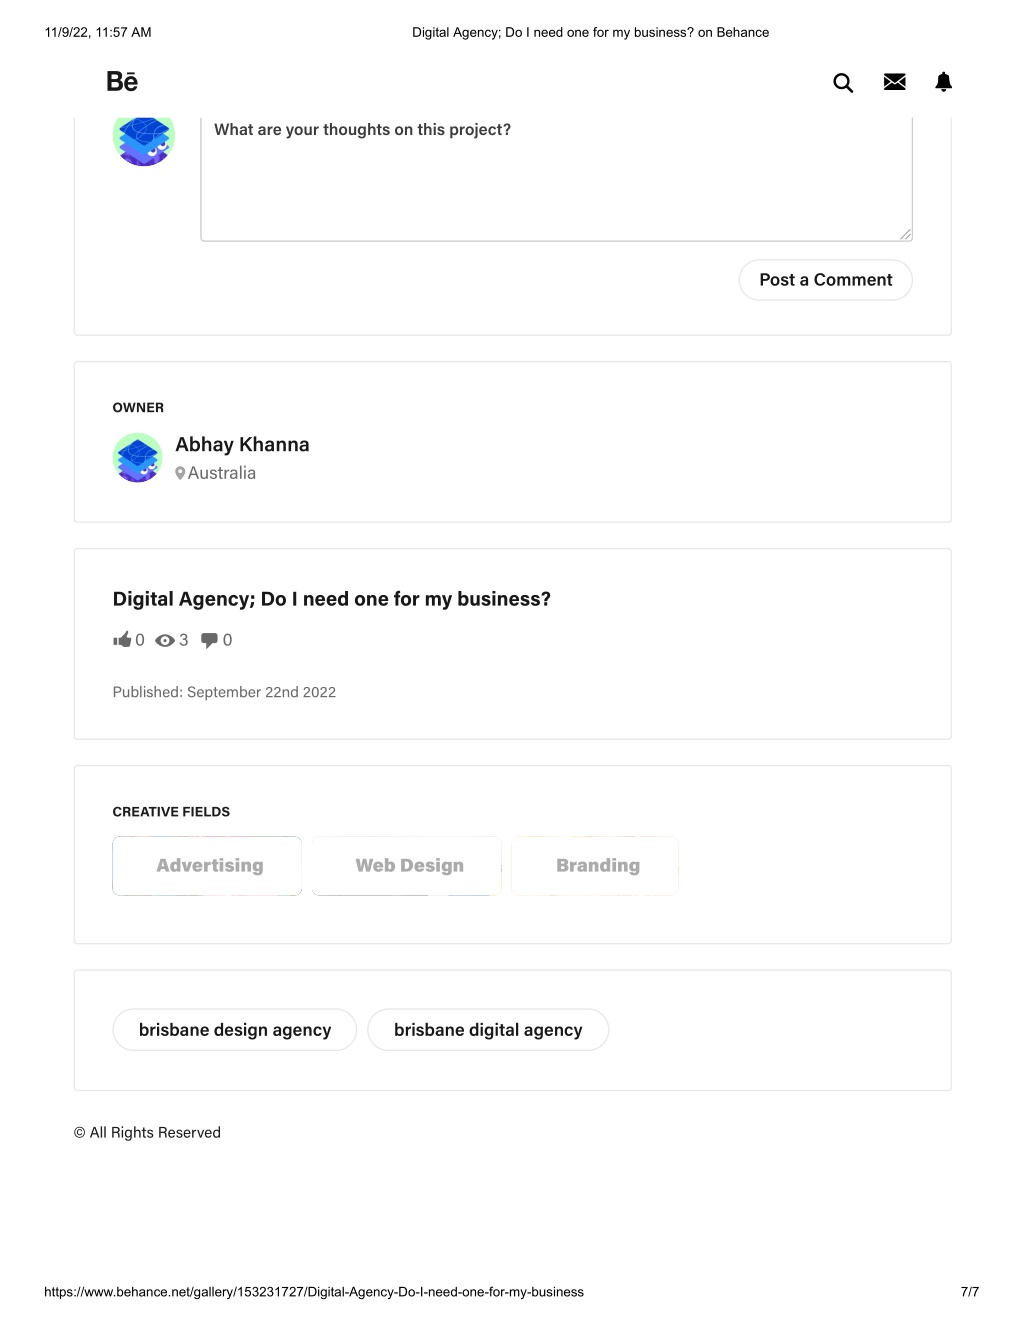Screen dimensions: 1024x1325
Task: Open the 'brisbane digital agency' tag
Action: pos(488,1030)
